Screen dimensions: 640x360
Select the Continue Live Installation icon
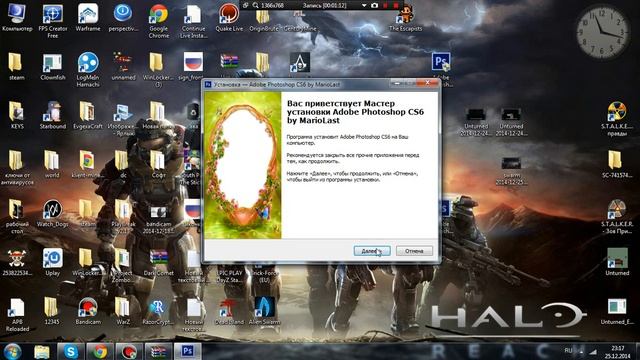[193, 21]
